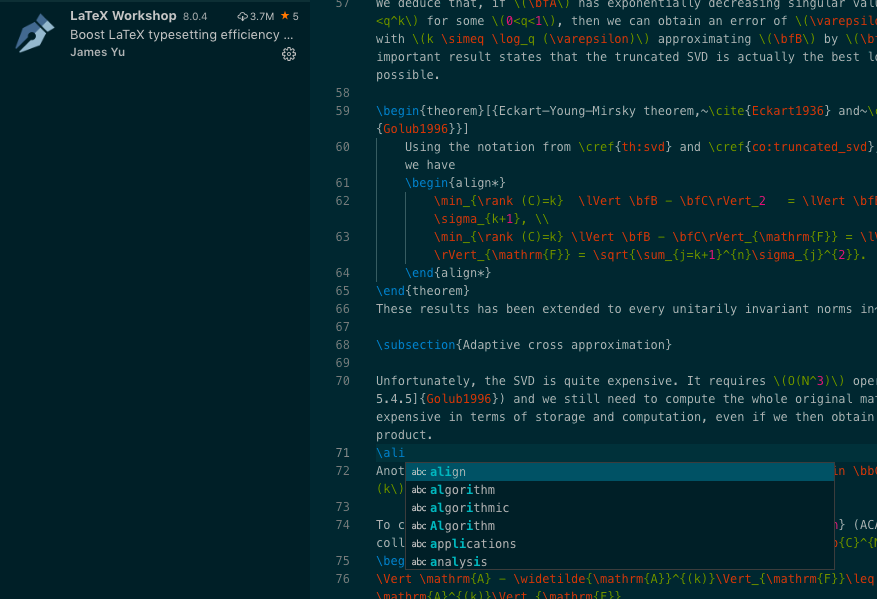Open extension settings via the gear icon
Screen dimensions: 877x599
click(x=289, y=55)
